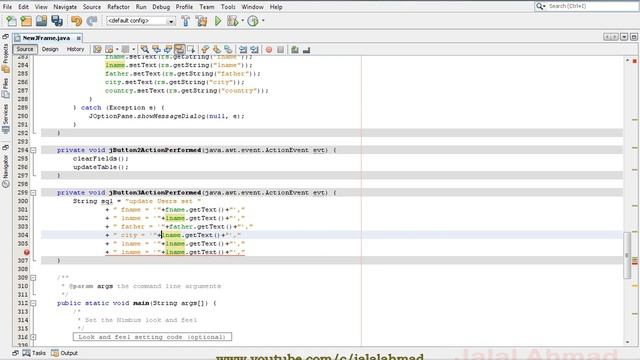640x360 pixels.
Task: Switch editor to History view
Action: pyautogui.click(x=76, y=49)
